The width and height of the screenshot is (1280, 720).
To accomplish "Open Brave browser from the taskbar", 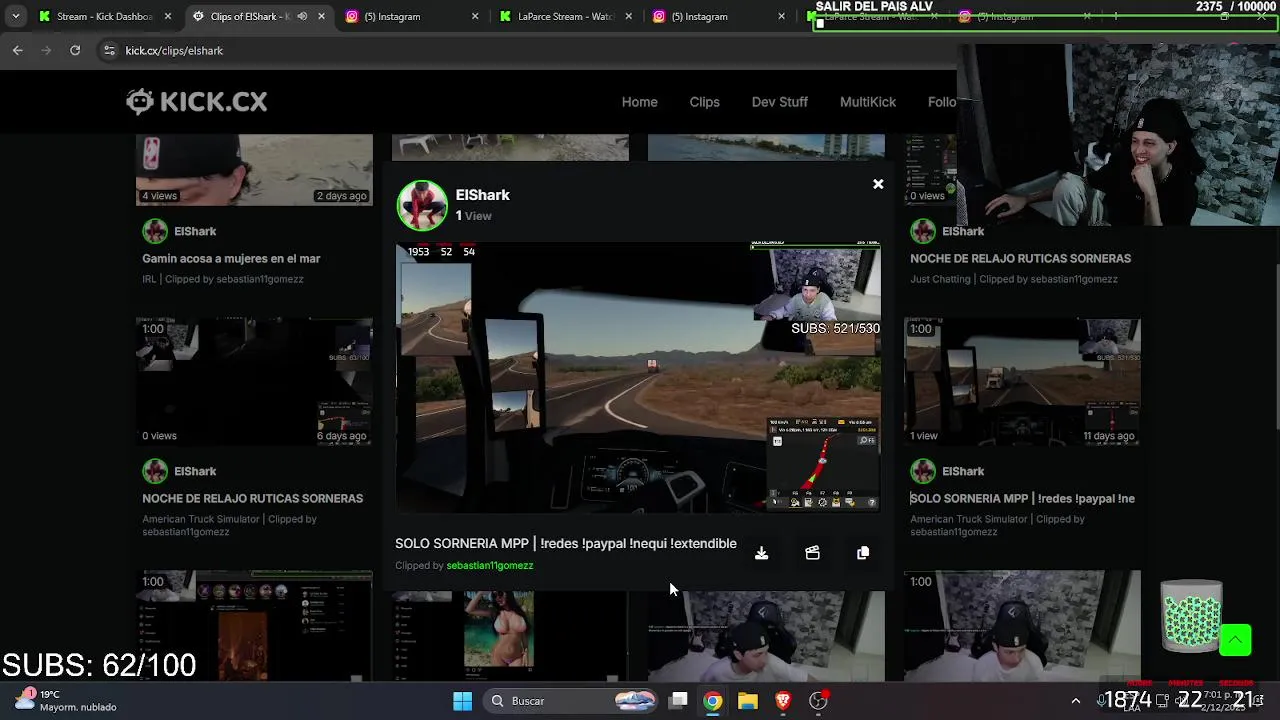I will 783,701.
